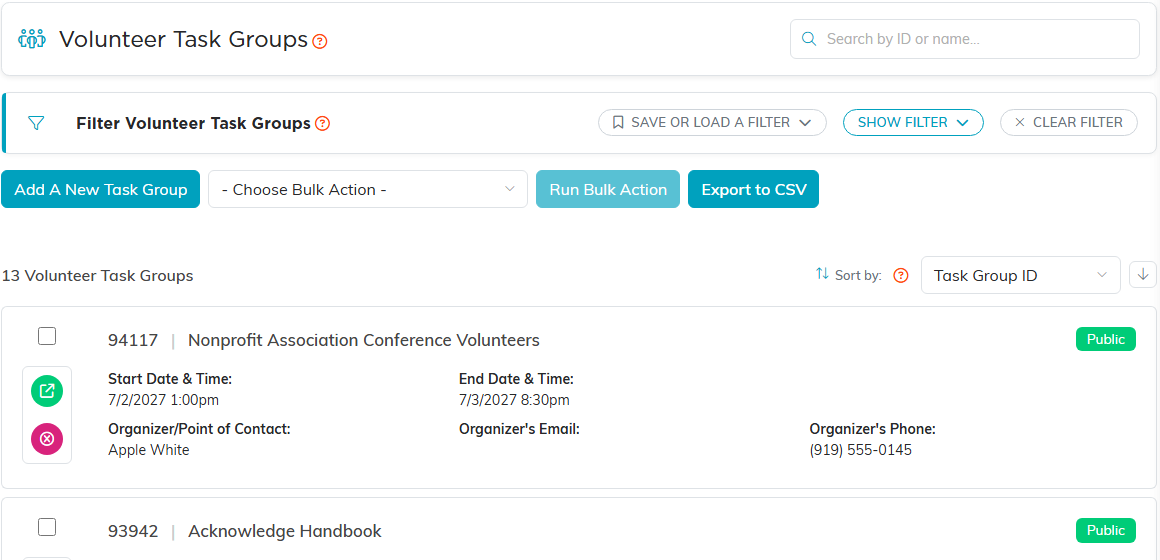
Task: Click organizer name Apple White
Action: click(149, 450)
